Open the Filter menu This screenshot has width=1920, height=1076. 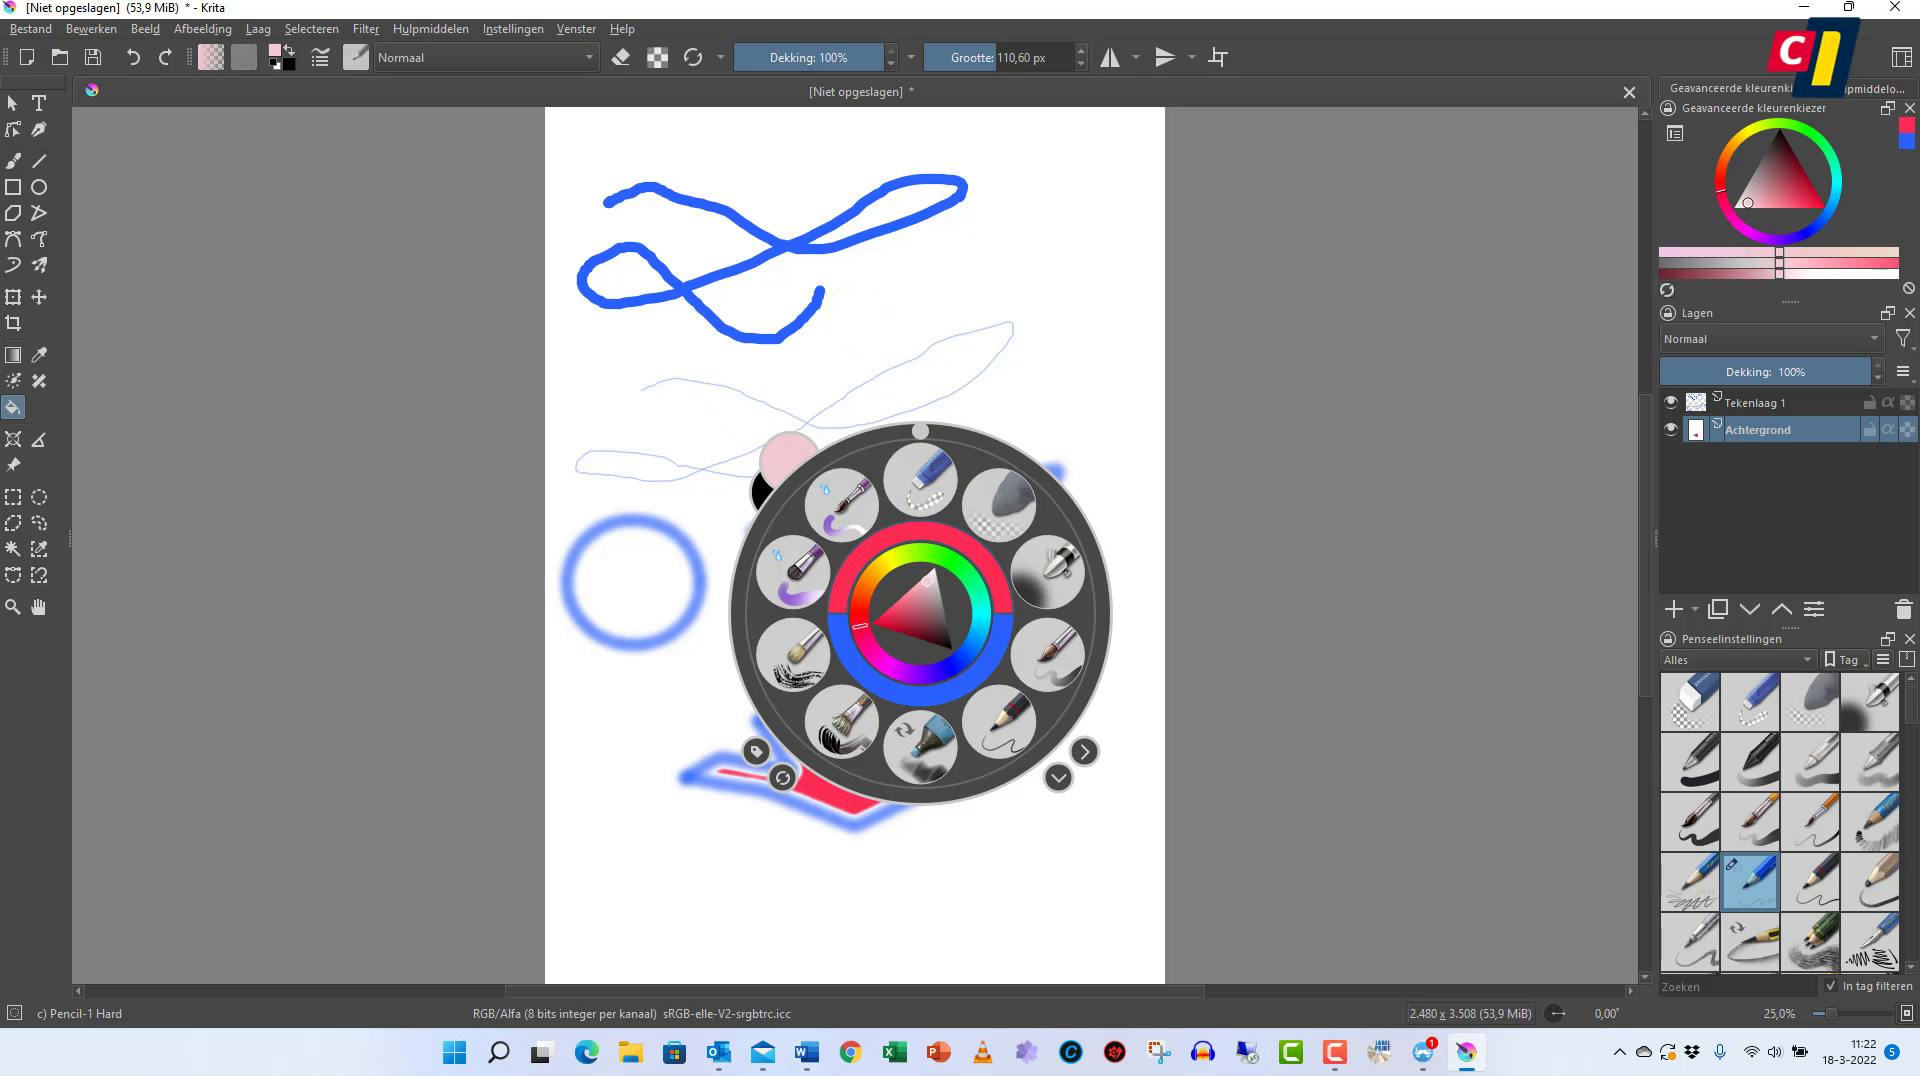coord(365,28)
